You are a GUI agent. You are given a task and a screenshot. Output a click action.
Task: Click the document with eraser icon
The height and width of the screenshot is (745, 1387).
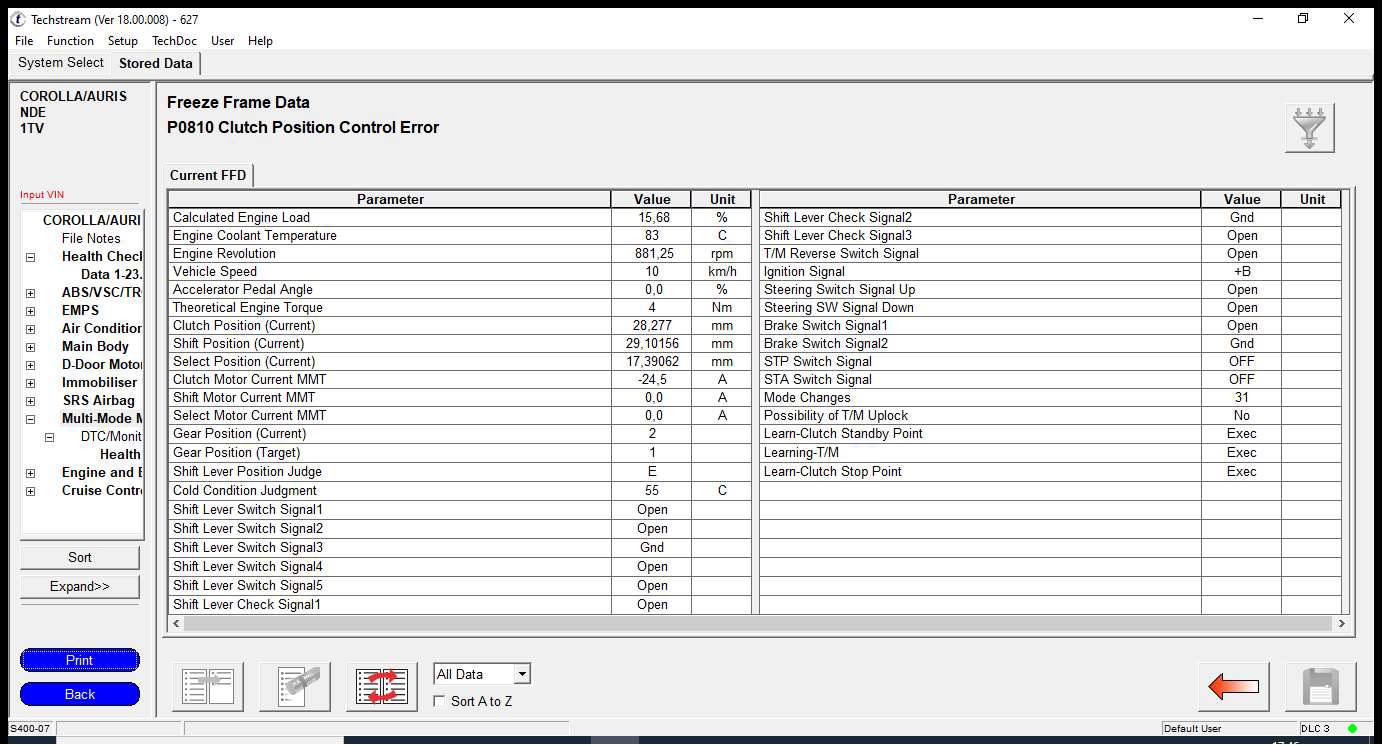pyautogui.click(x=295, y=687)
